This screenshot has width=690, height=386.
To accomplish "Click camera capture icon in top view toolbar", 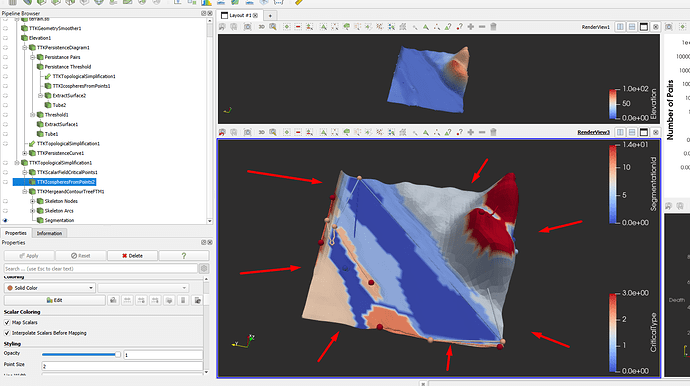I will click(248, 27).
